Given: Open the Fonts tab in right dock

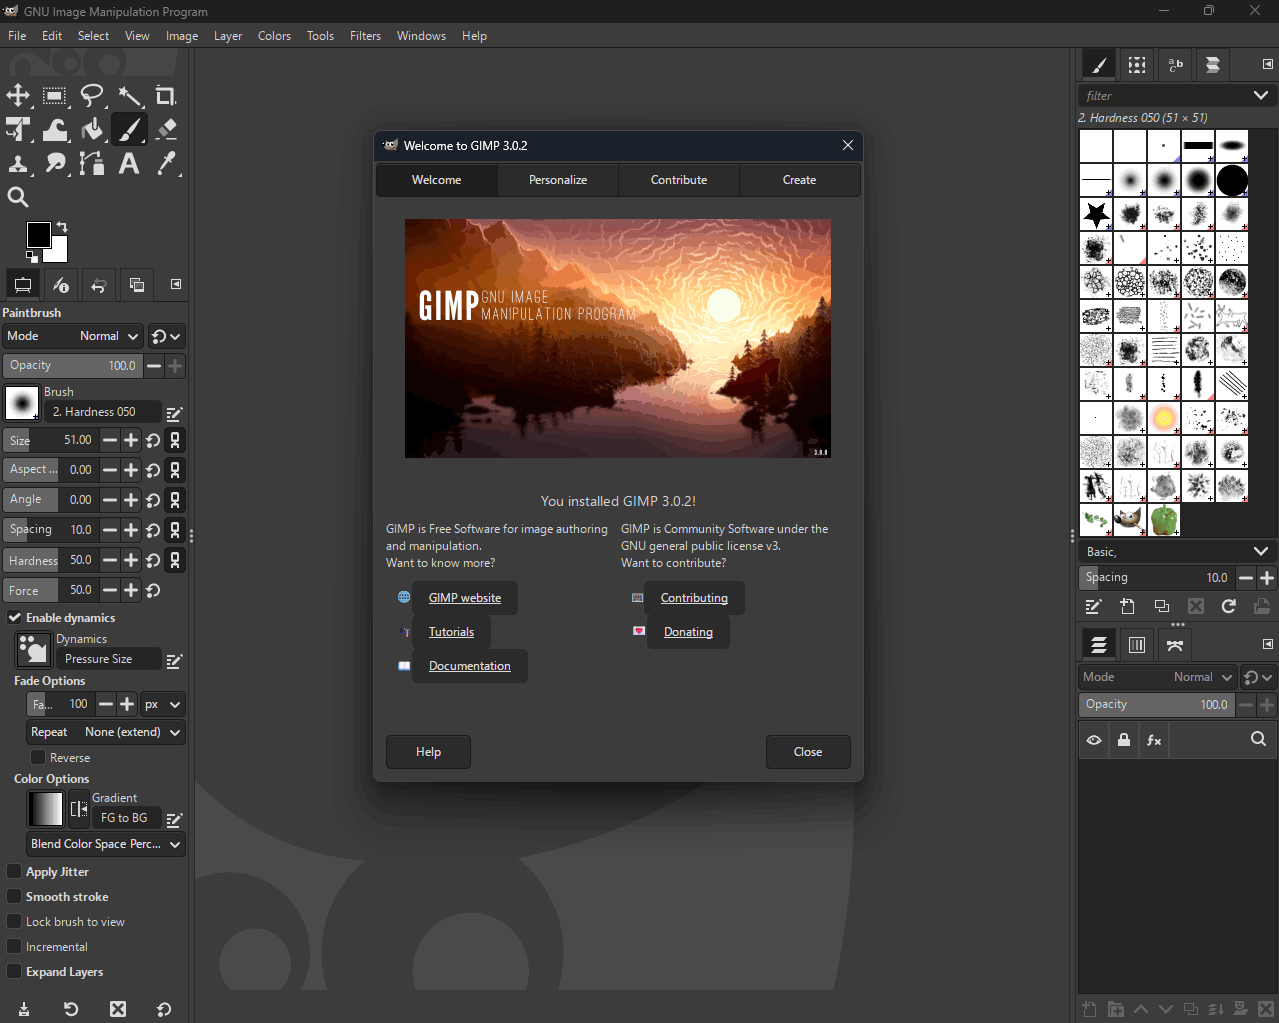Looking at the screenshot, I should click(1176, 65).
